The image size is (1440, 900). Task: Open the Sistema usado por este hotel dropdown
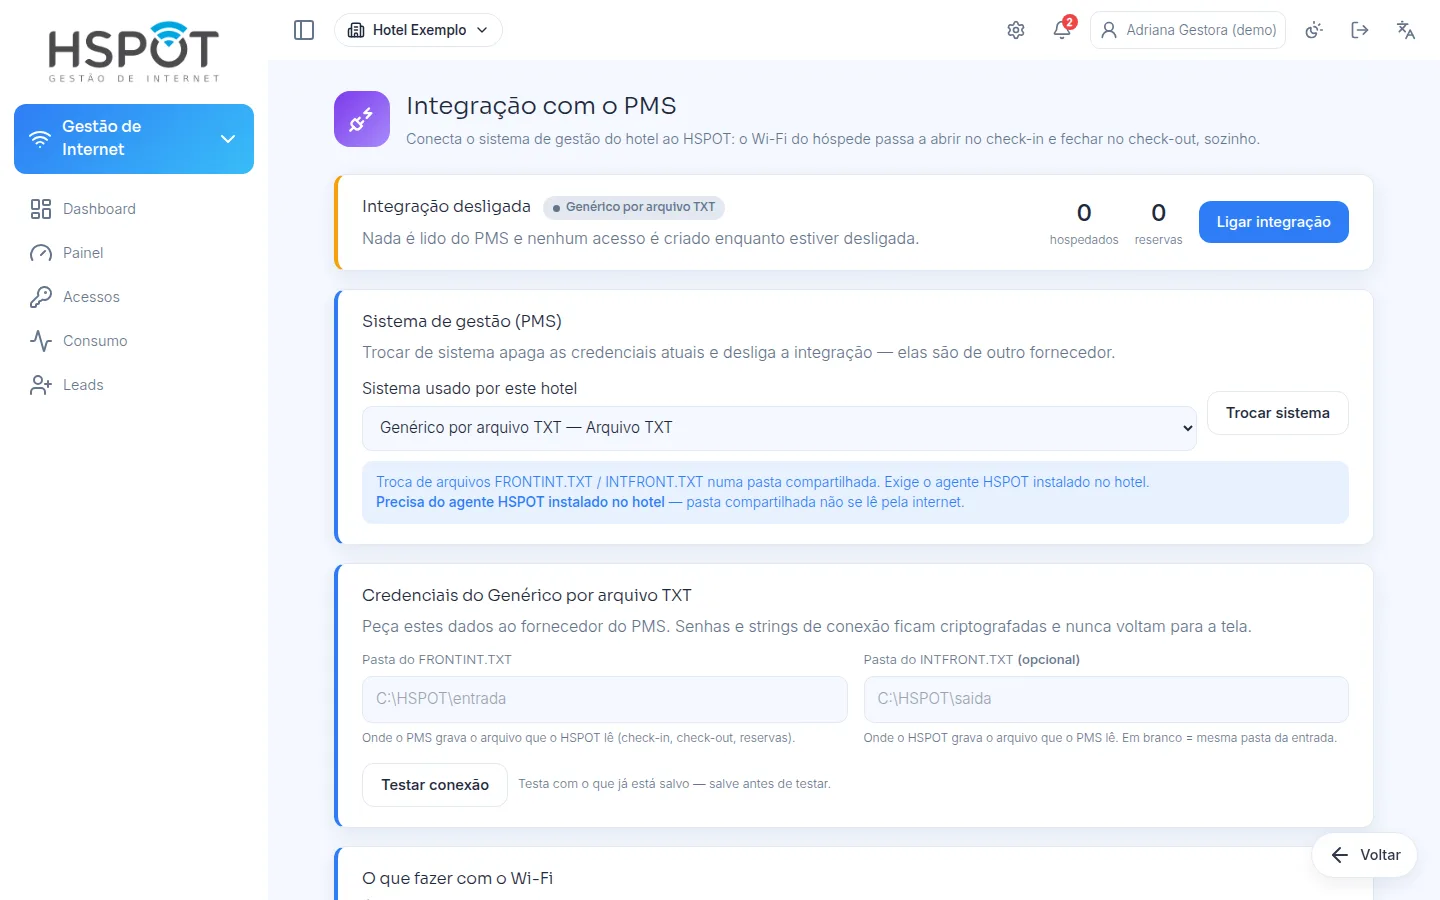coord(779,428)
